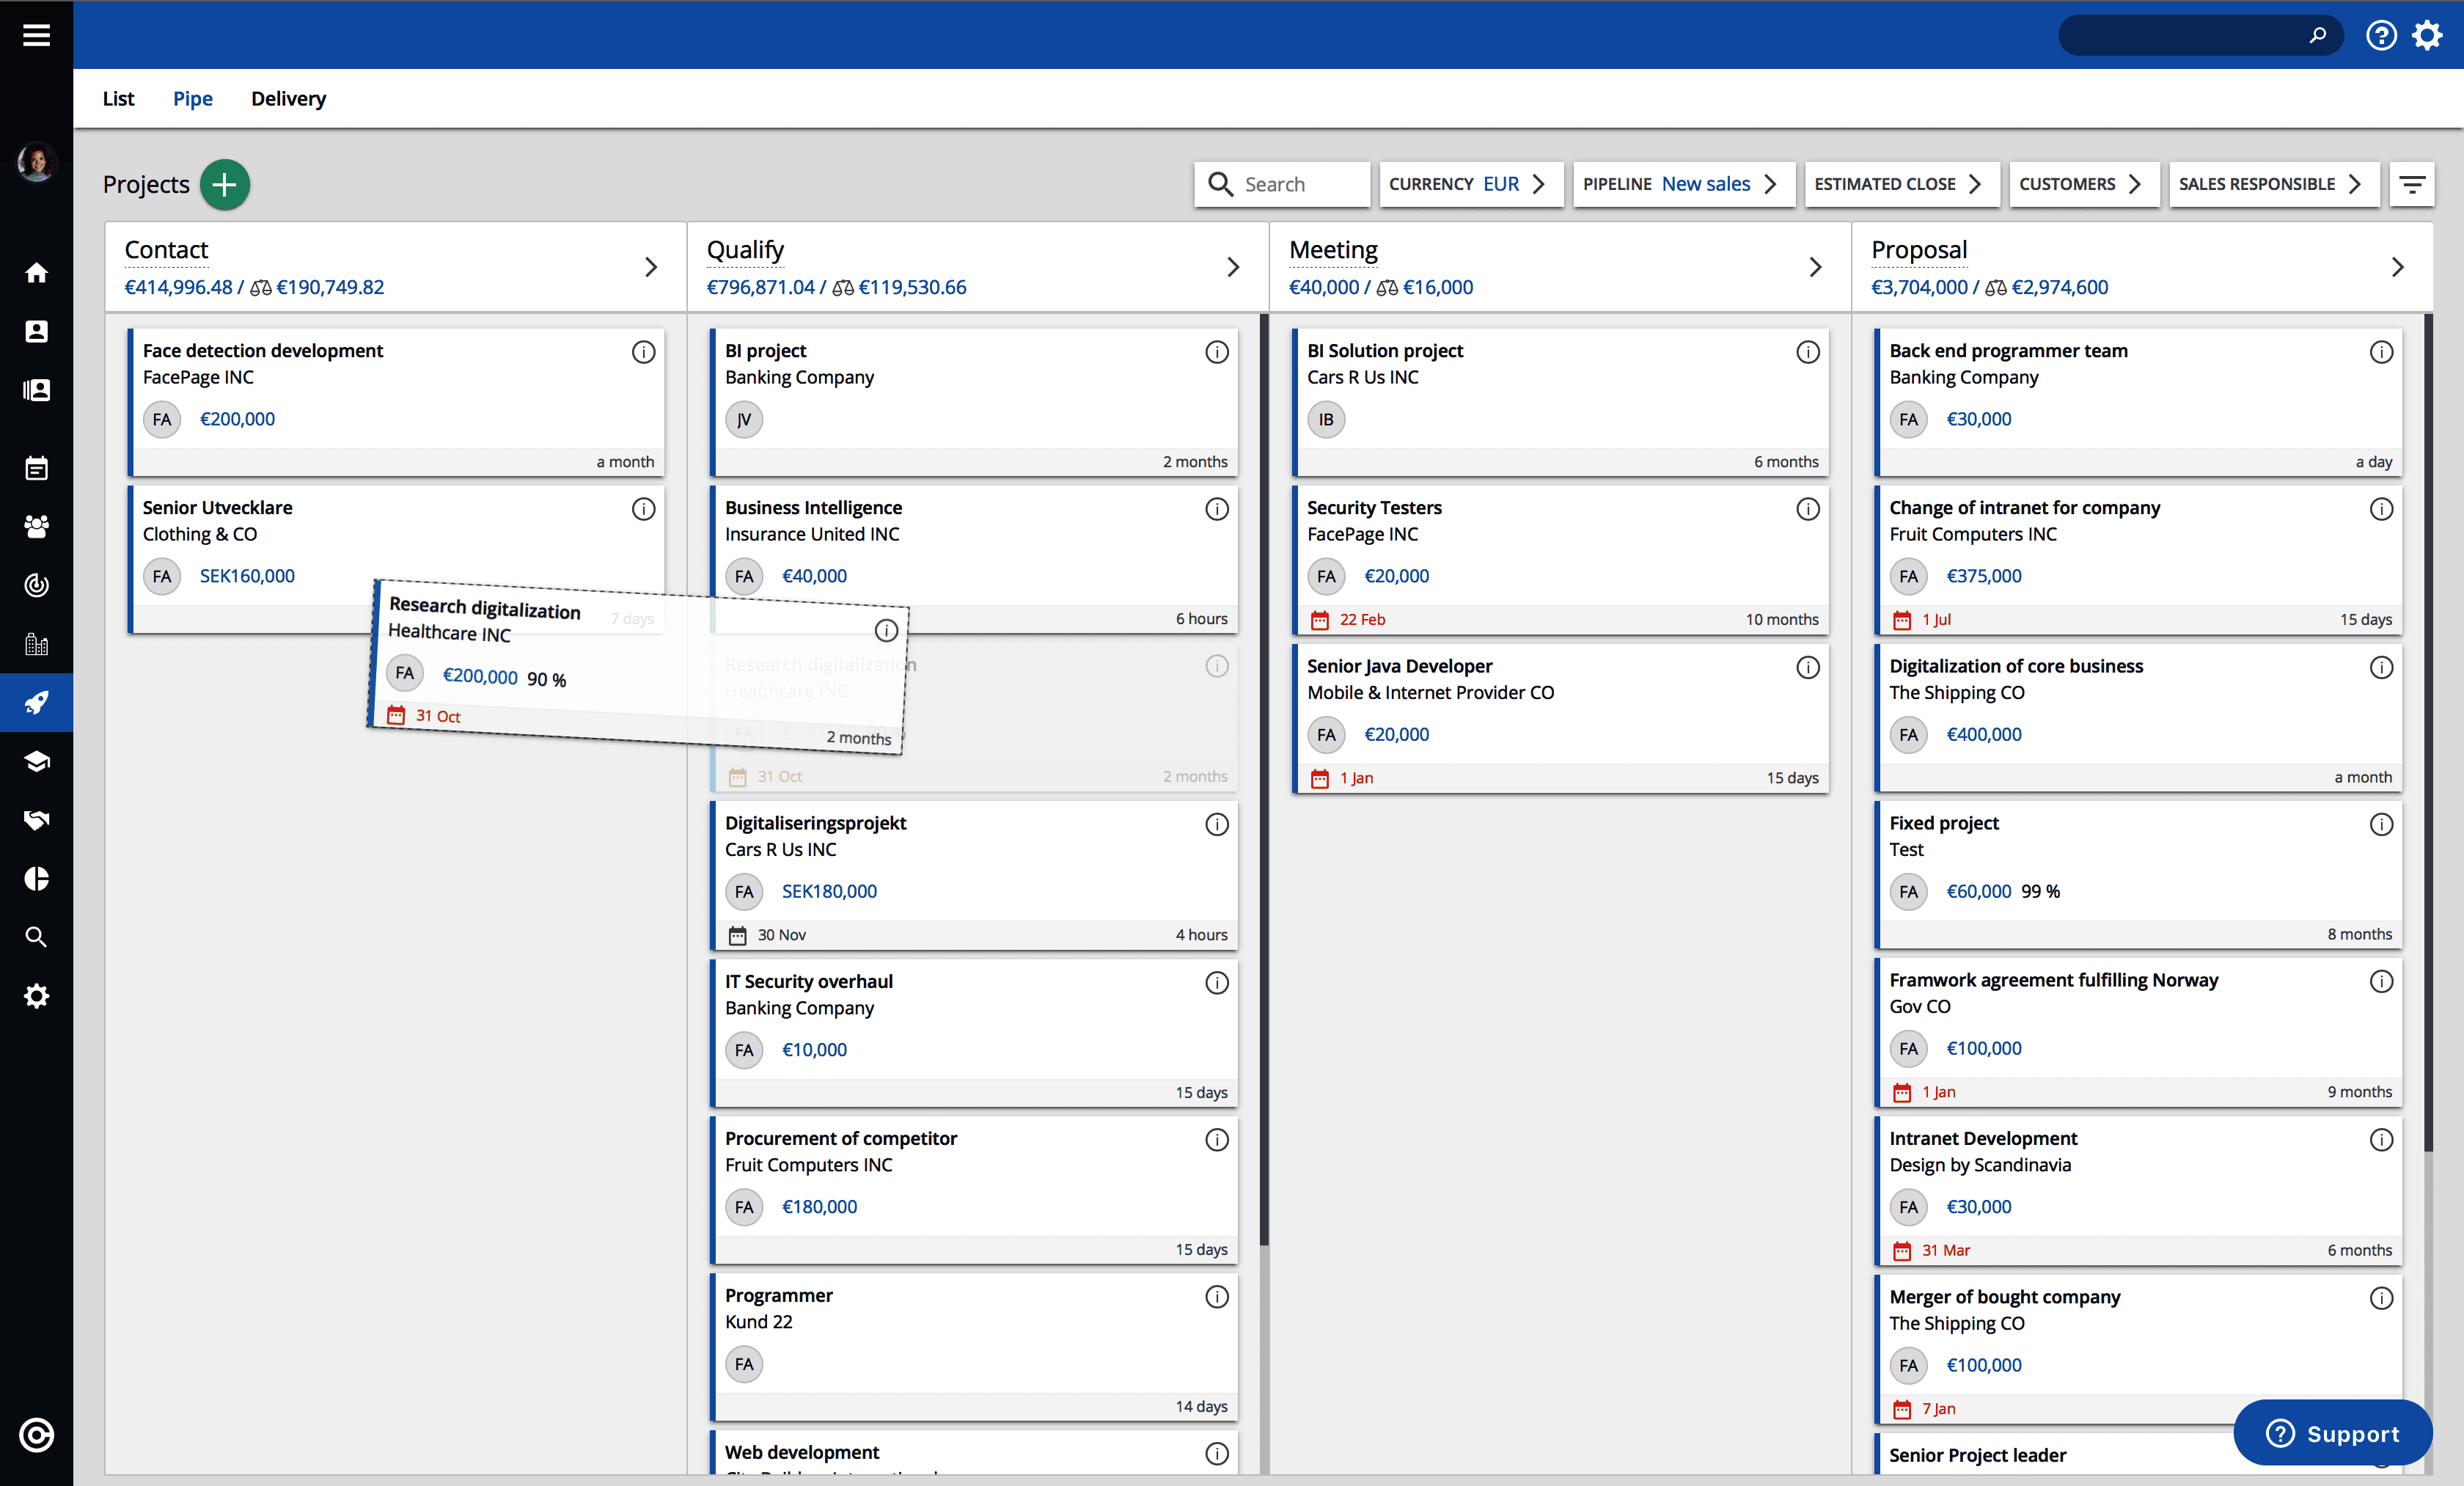Expand the Proposal column chevron
This screenshot has height=1486, width=2464.
click(x=2397, y=267)
